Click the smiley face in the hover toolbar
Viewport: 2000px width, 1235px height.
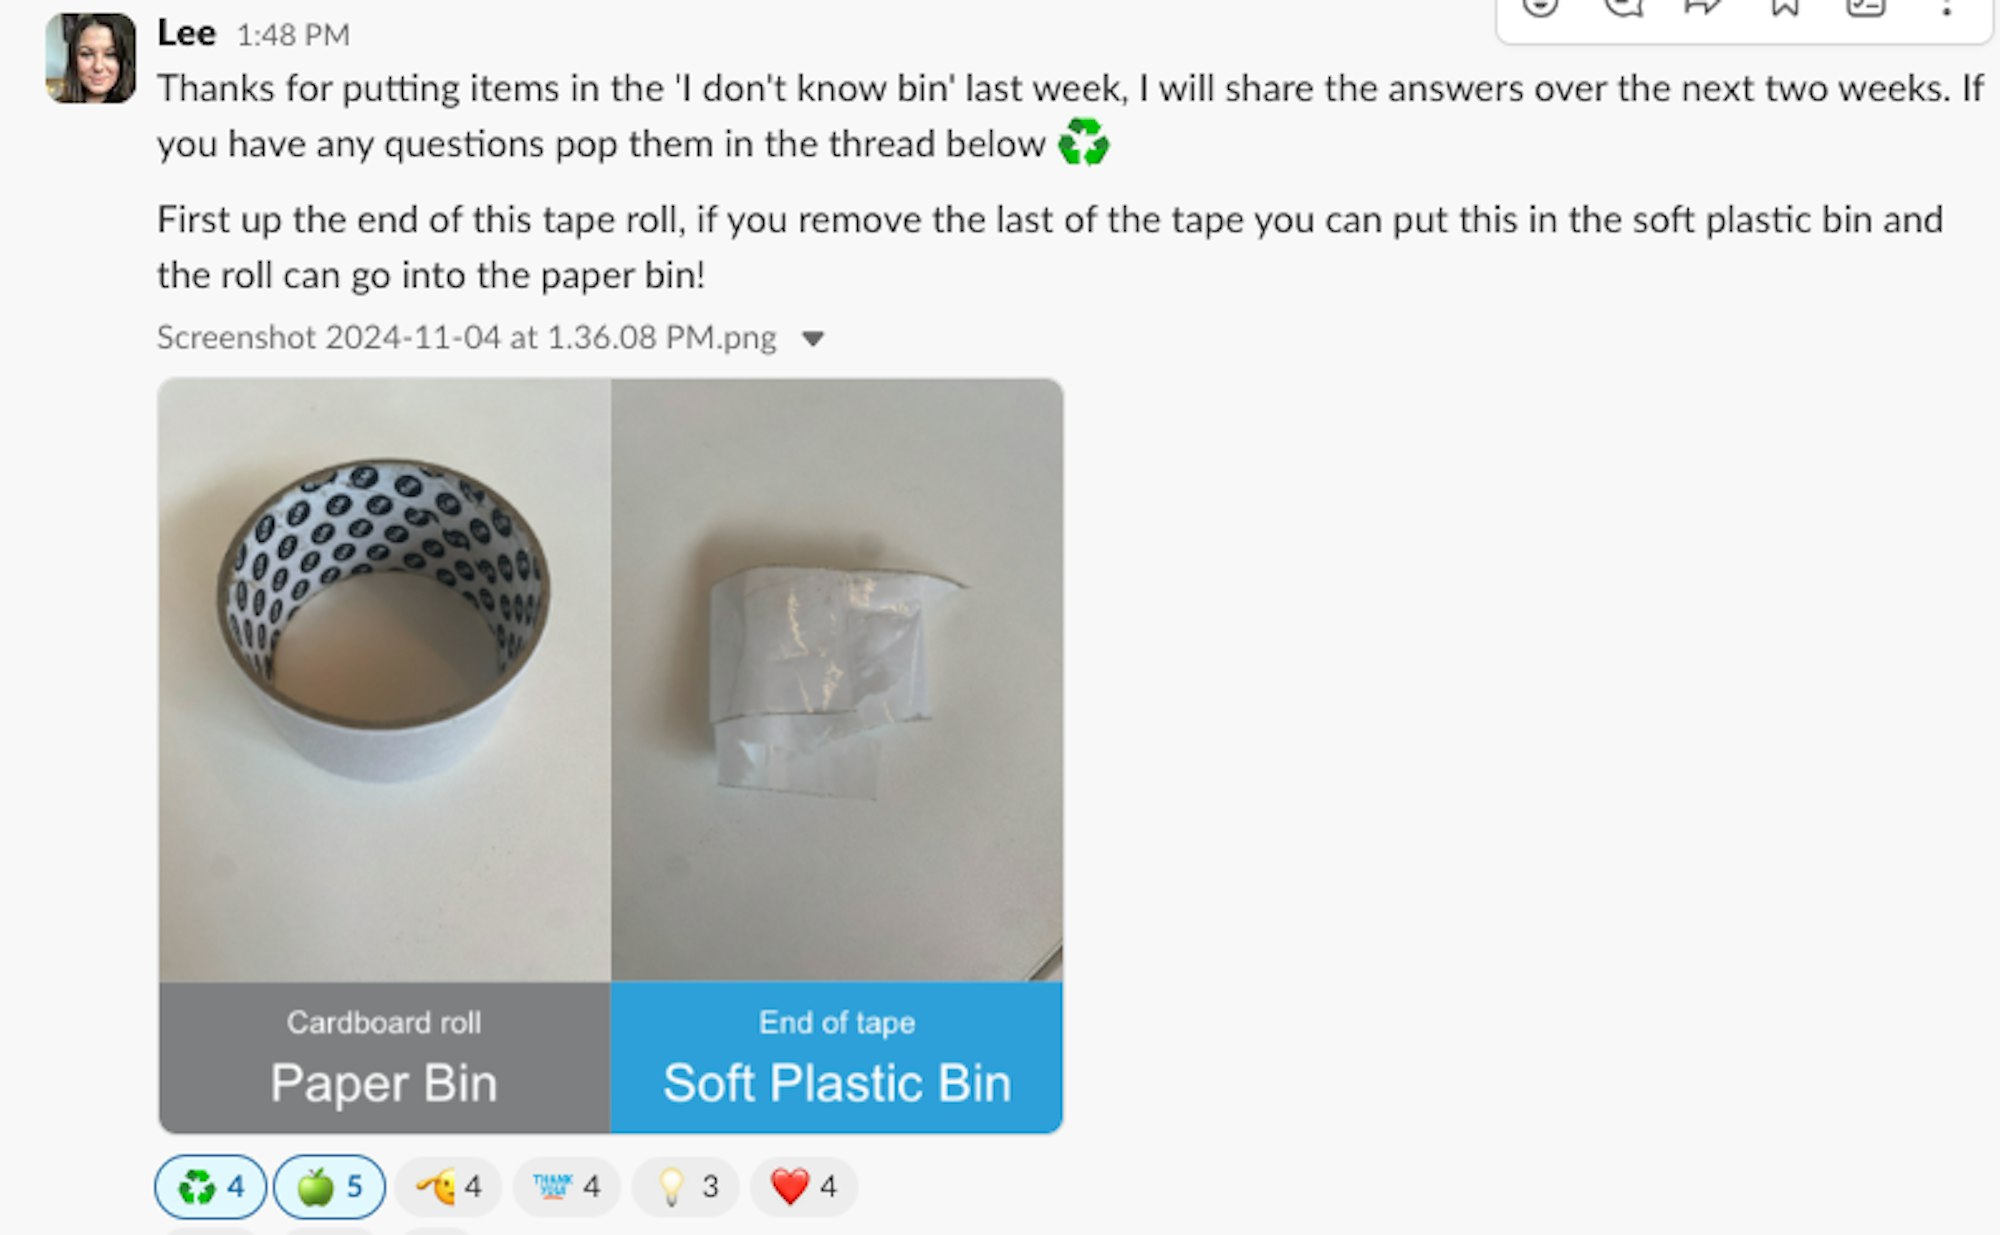(x=1540, y=10)
